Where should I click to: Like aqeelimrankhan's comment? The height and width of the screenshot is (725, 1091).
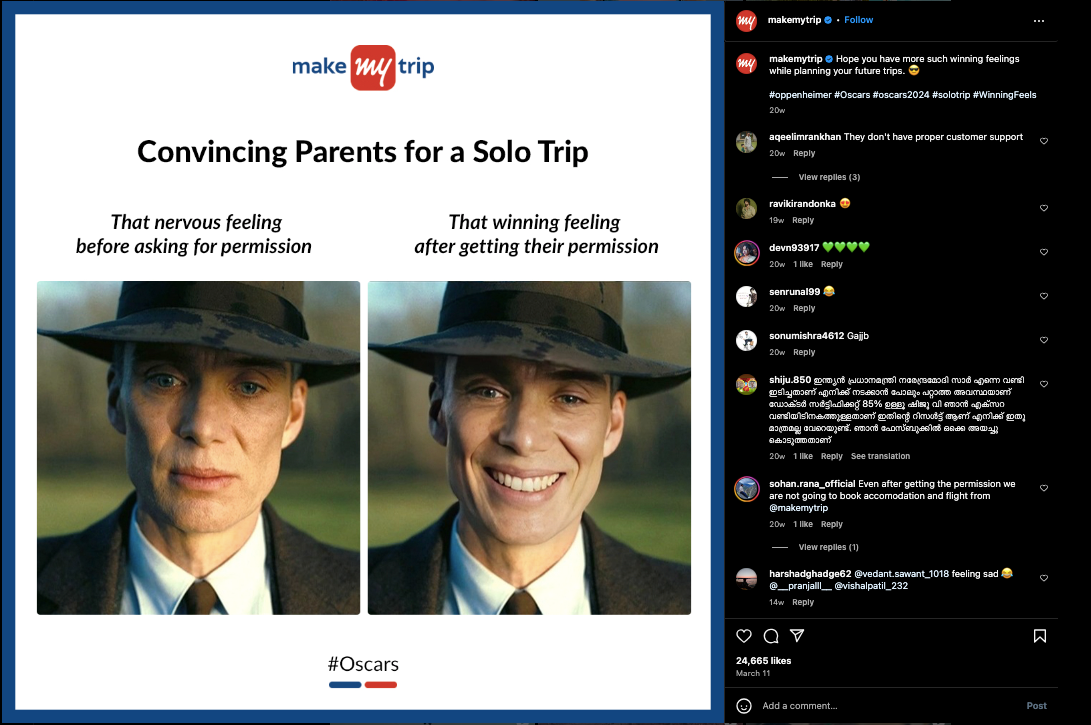(x=1044, y=141)
